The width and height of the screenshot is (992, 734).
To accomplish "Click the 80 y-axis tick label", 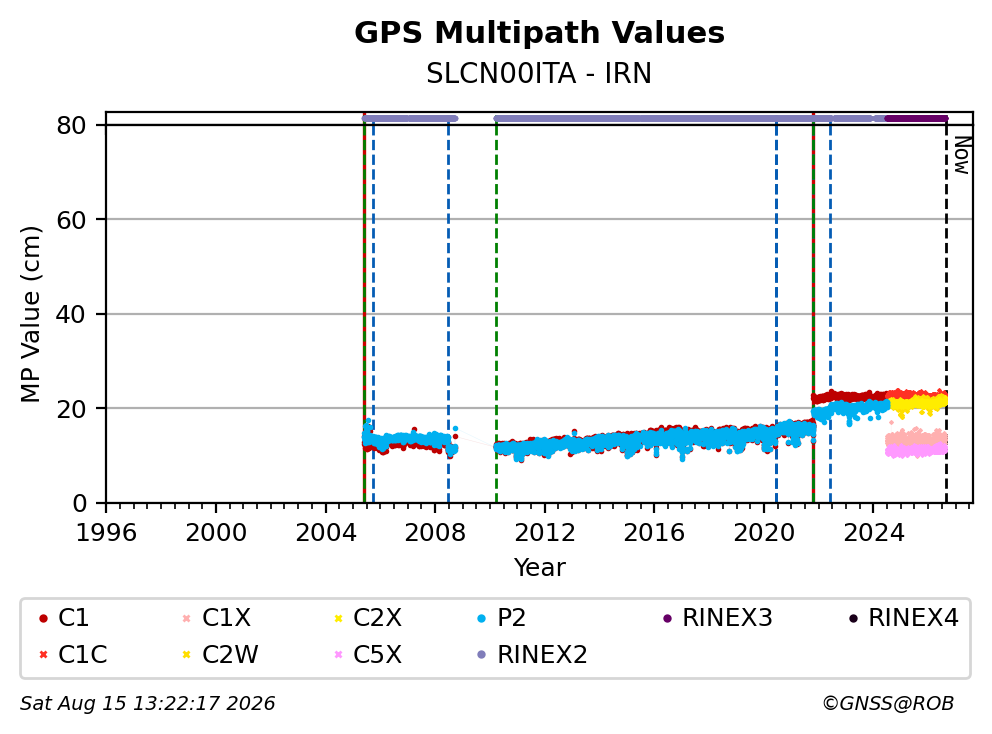I will tap(71, 125).
